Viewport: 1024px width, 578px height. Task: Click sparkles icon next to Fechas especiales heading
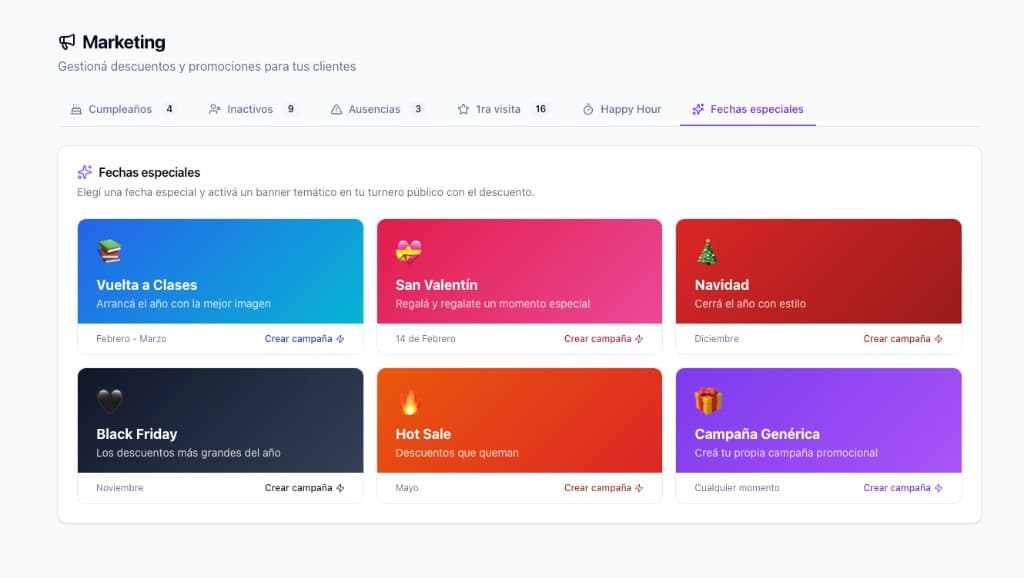point(85,172)
